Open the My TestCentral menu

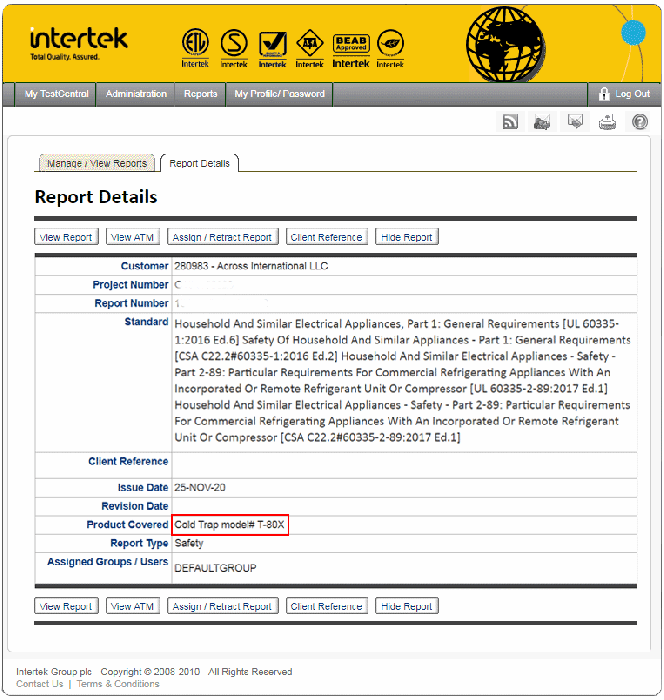click(x=56, y=94)
